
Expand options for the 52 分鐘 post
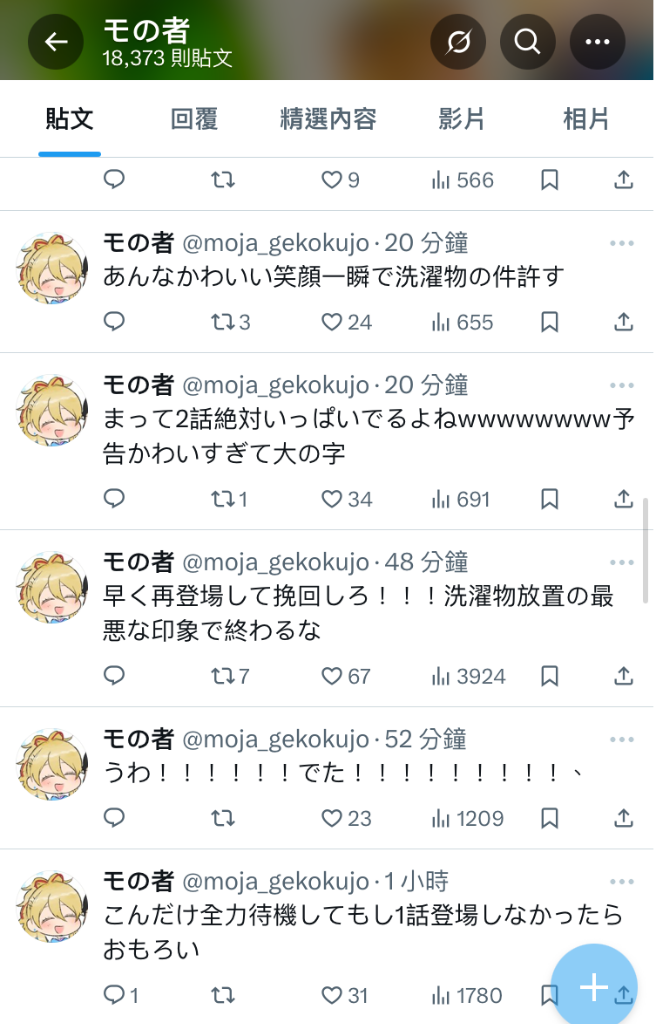(x=621, y=739)
